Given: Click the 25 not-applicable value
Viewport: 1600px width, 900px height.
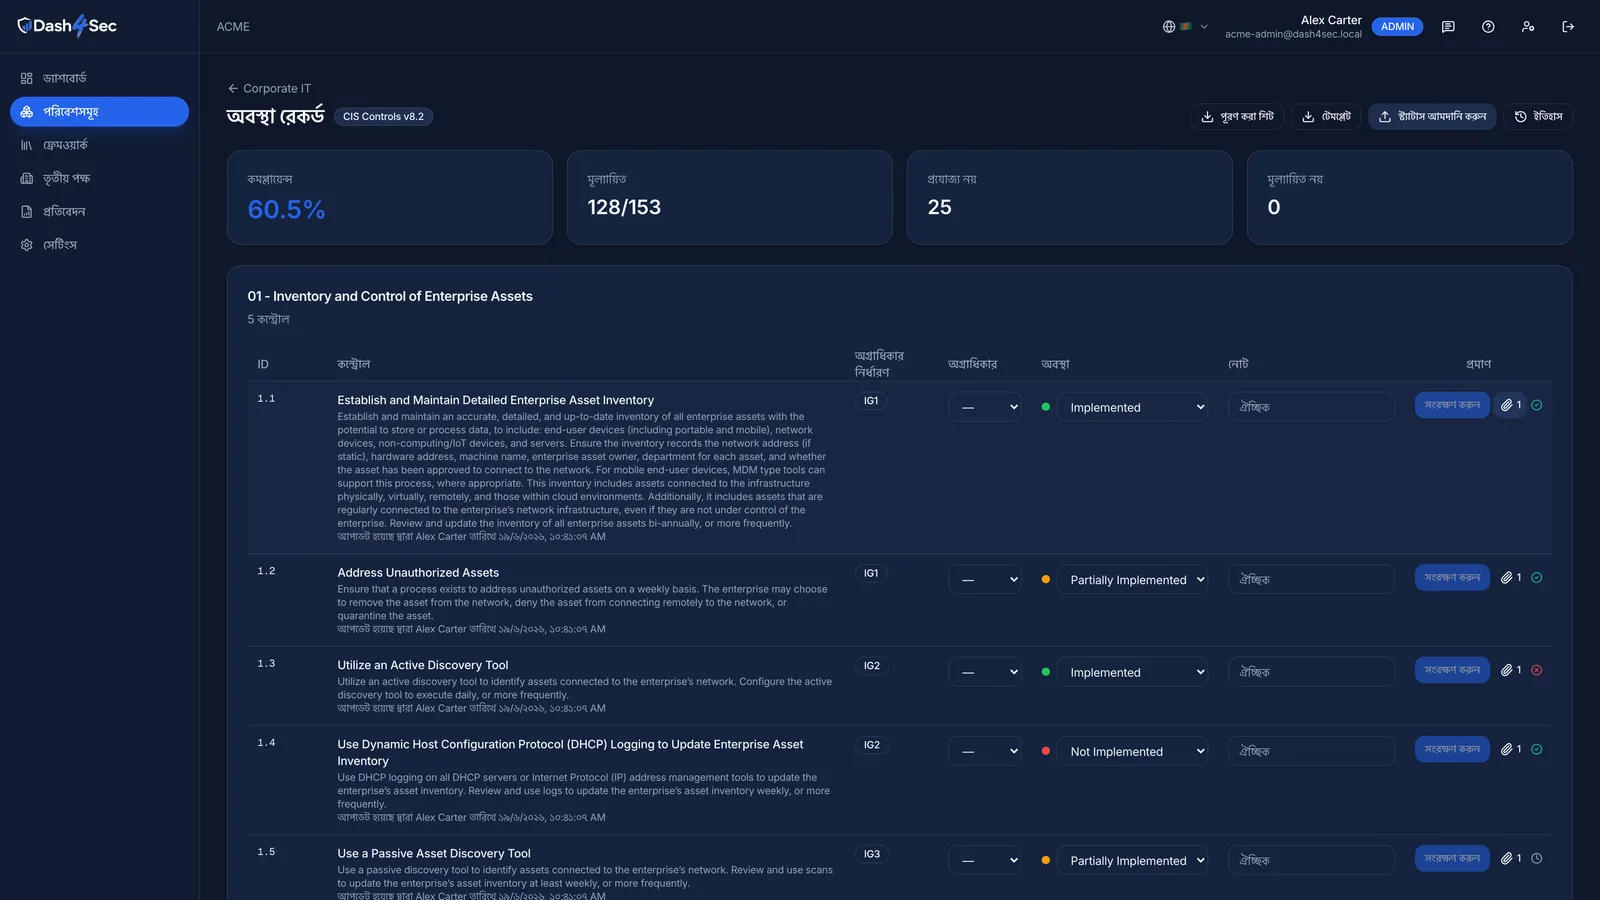Looking at the screenshot, I should pos(939,207).
